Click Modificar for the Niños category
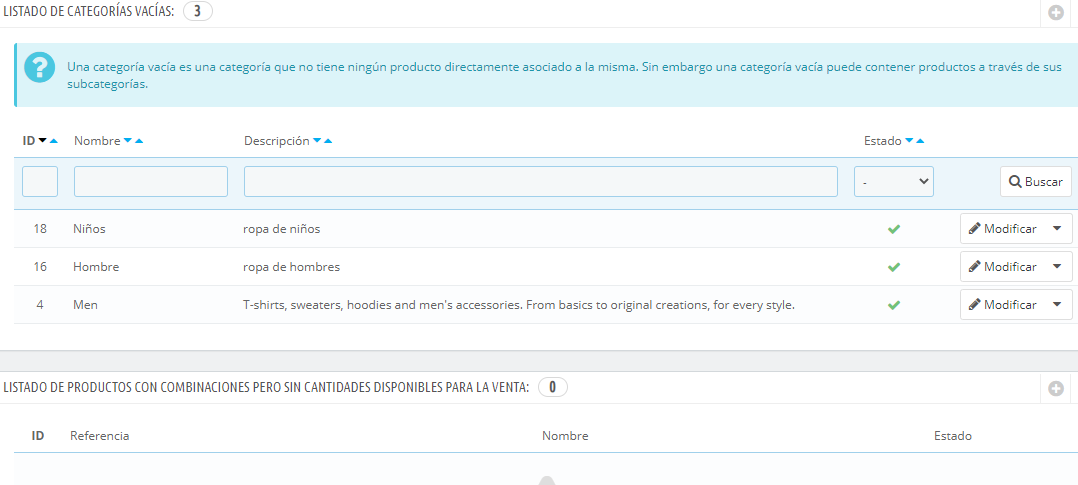 tap(1002, 229)
